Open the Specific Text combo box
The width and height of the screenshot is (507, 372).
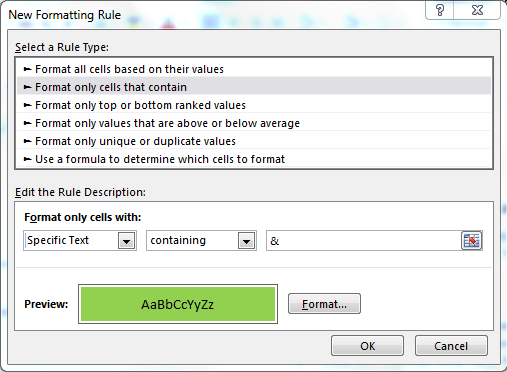pyautogui.click(x=80, y=240)
